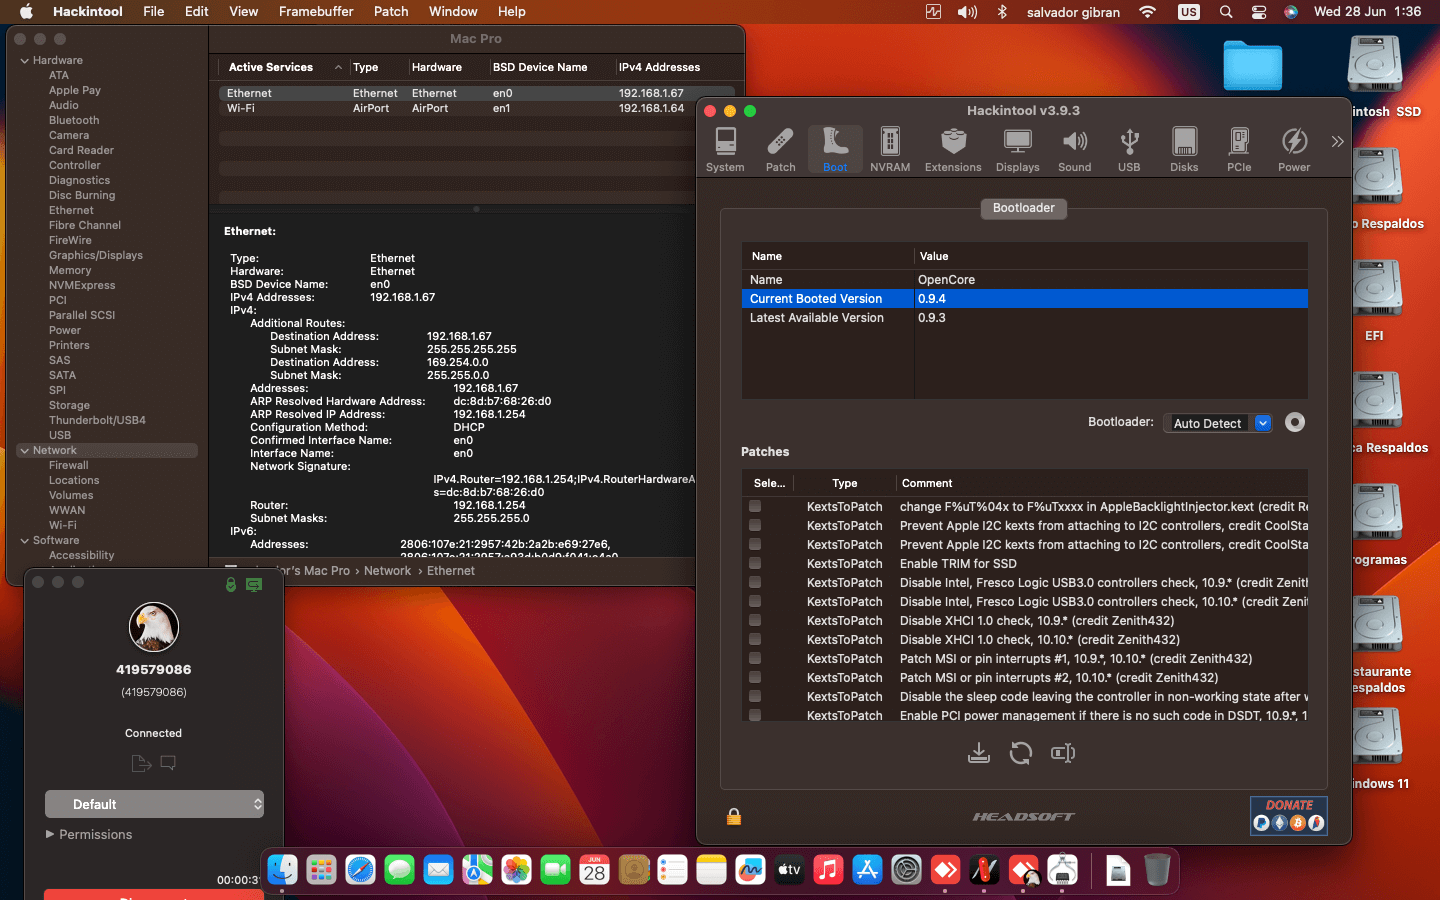
Task: Open the Disks section in Hackintool
Action: (x=1184, y=150)
